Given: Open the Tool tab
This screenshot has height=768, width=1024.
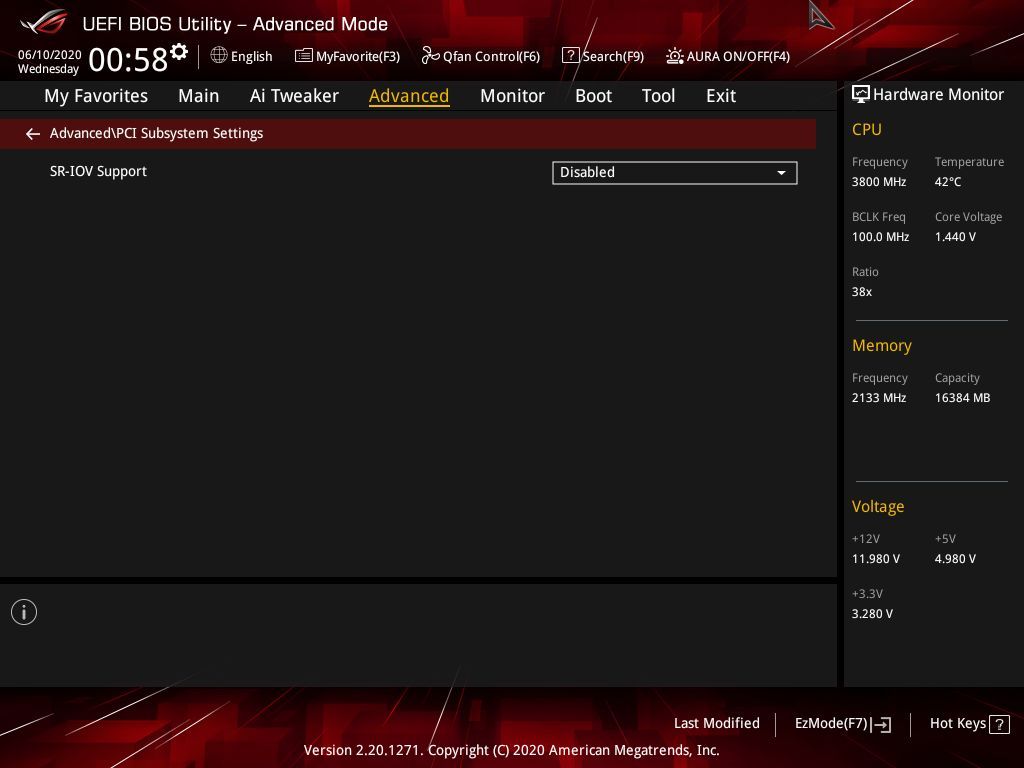Looking at the screenshot, I should (x=658, y=96).
